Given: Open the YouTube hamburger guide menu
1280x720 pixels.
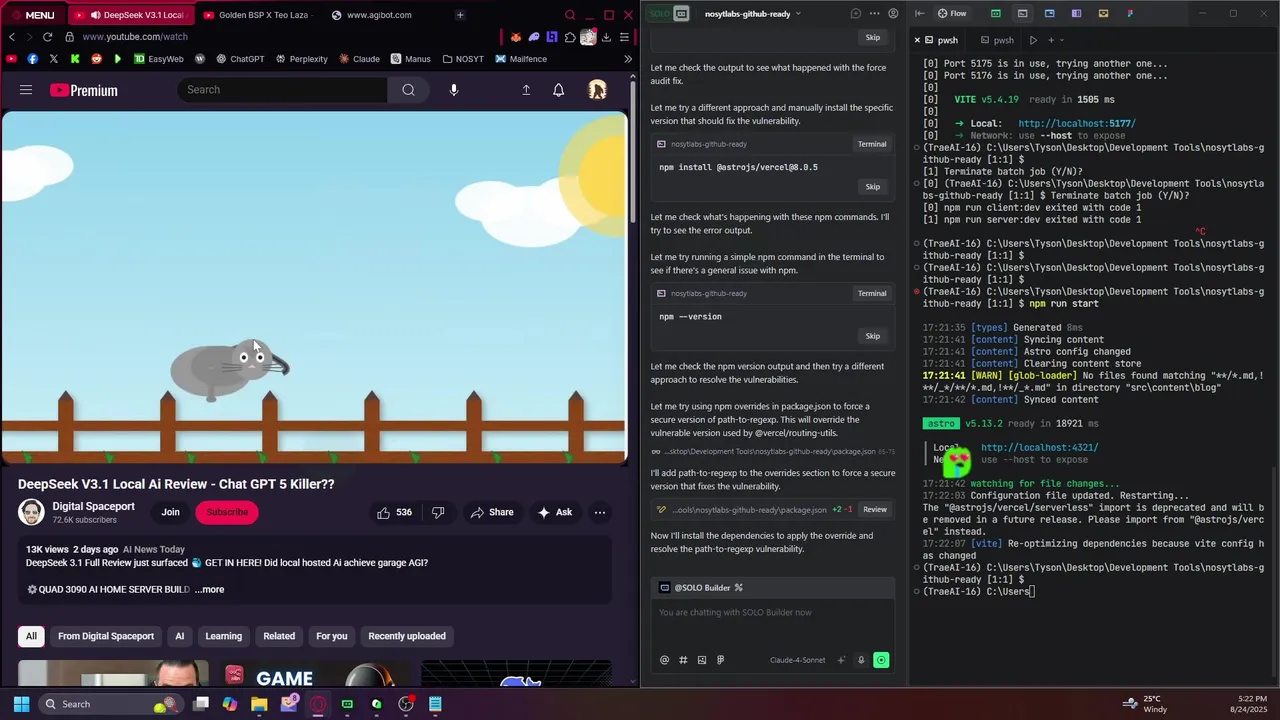Looking at the screenshot, I should coord(26,90).
